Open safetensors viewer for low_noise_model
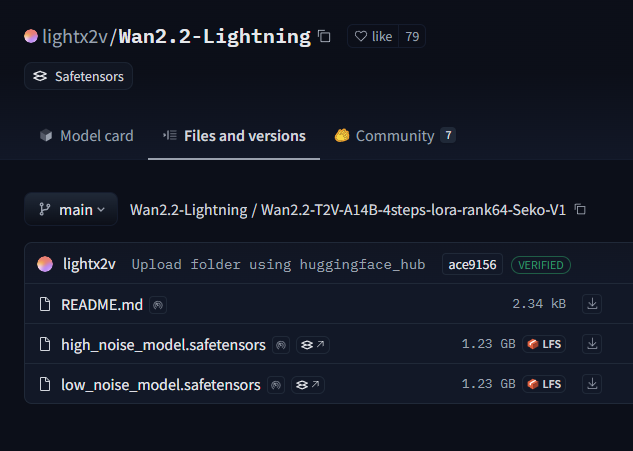Viewport: 633px width, 451px height. click(x=308, y=385)
